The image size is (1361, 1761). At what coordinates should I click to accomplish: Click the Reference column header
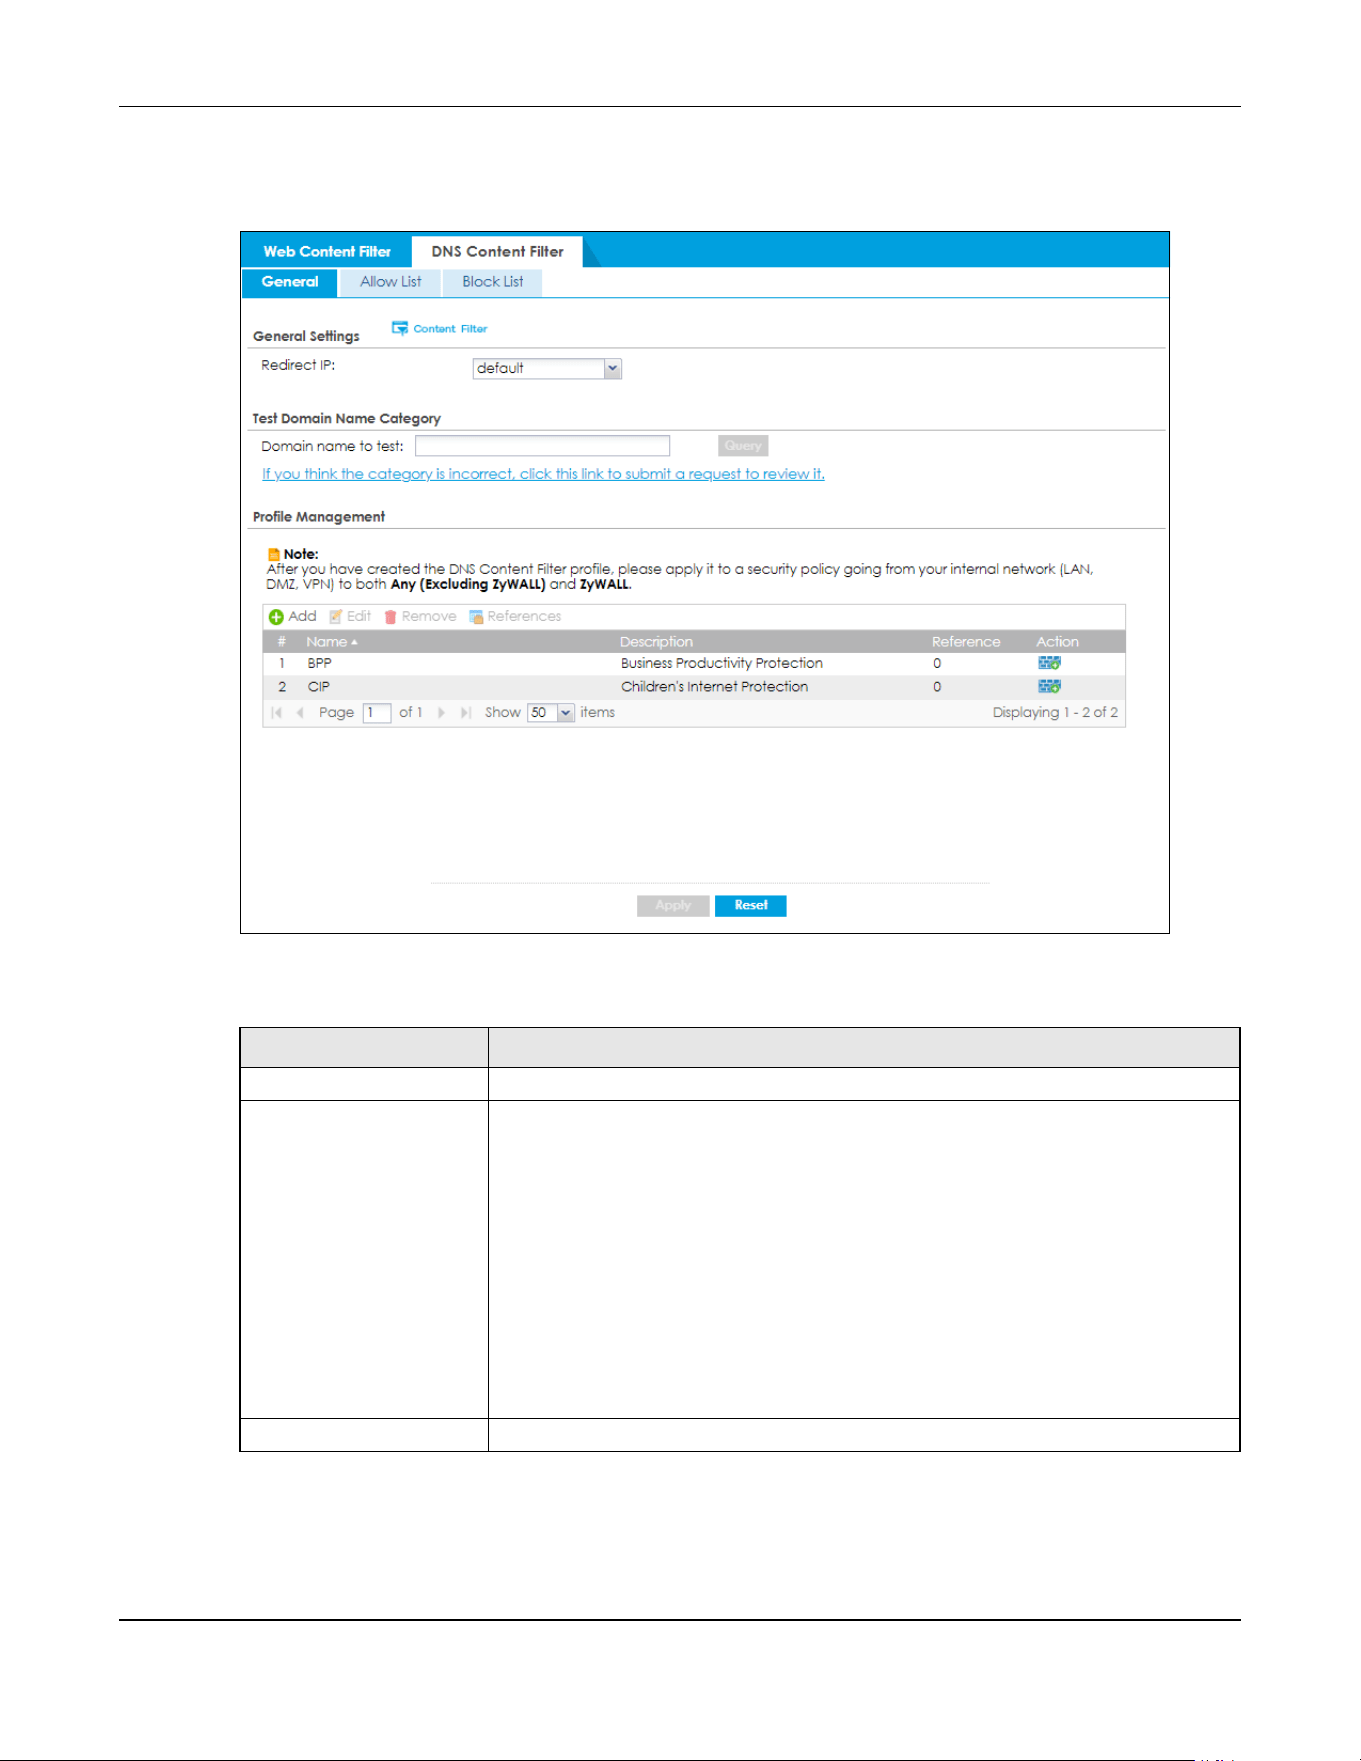click(966, 642)
